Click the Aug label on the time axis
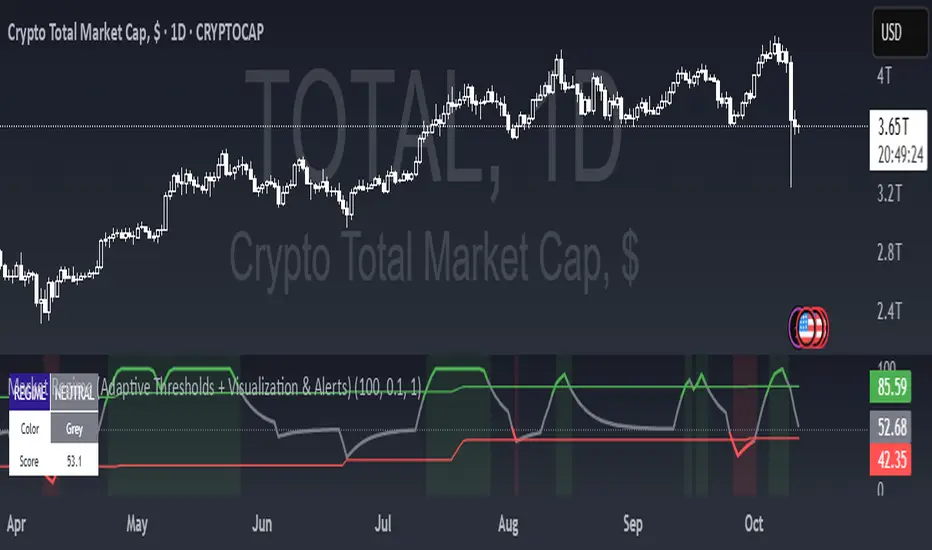The image size is (932, 550). 507,522
